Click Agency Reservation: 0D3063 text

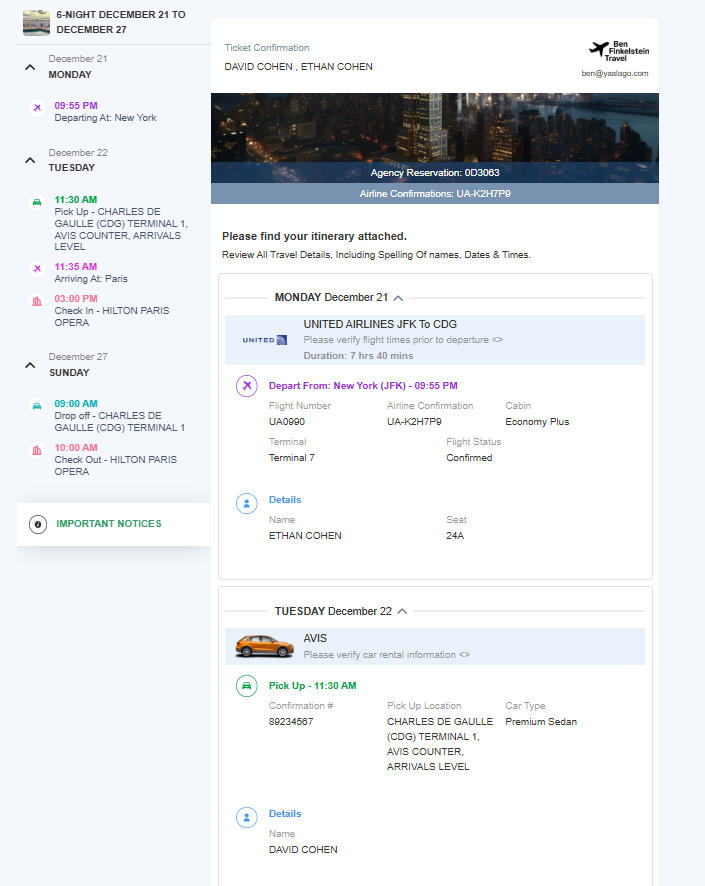[x=434, y=173]
